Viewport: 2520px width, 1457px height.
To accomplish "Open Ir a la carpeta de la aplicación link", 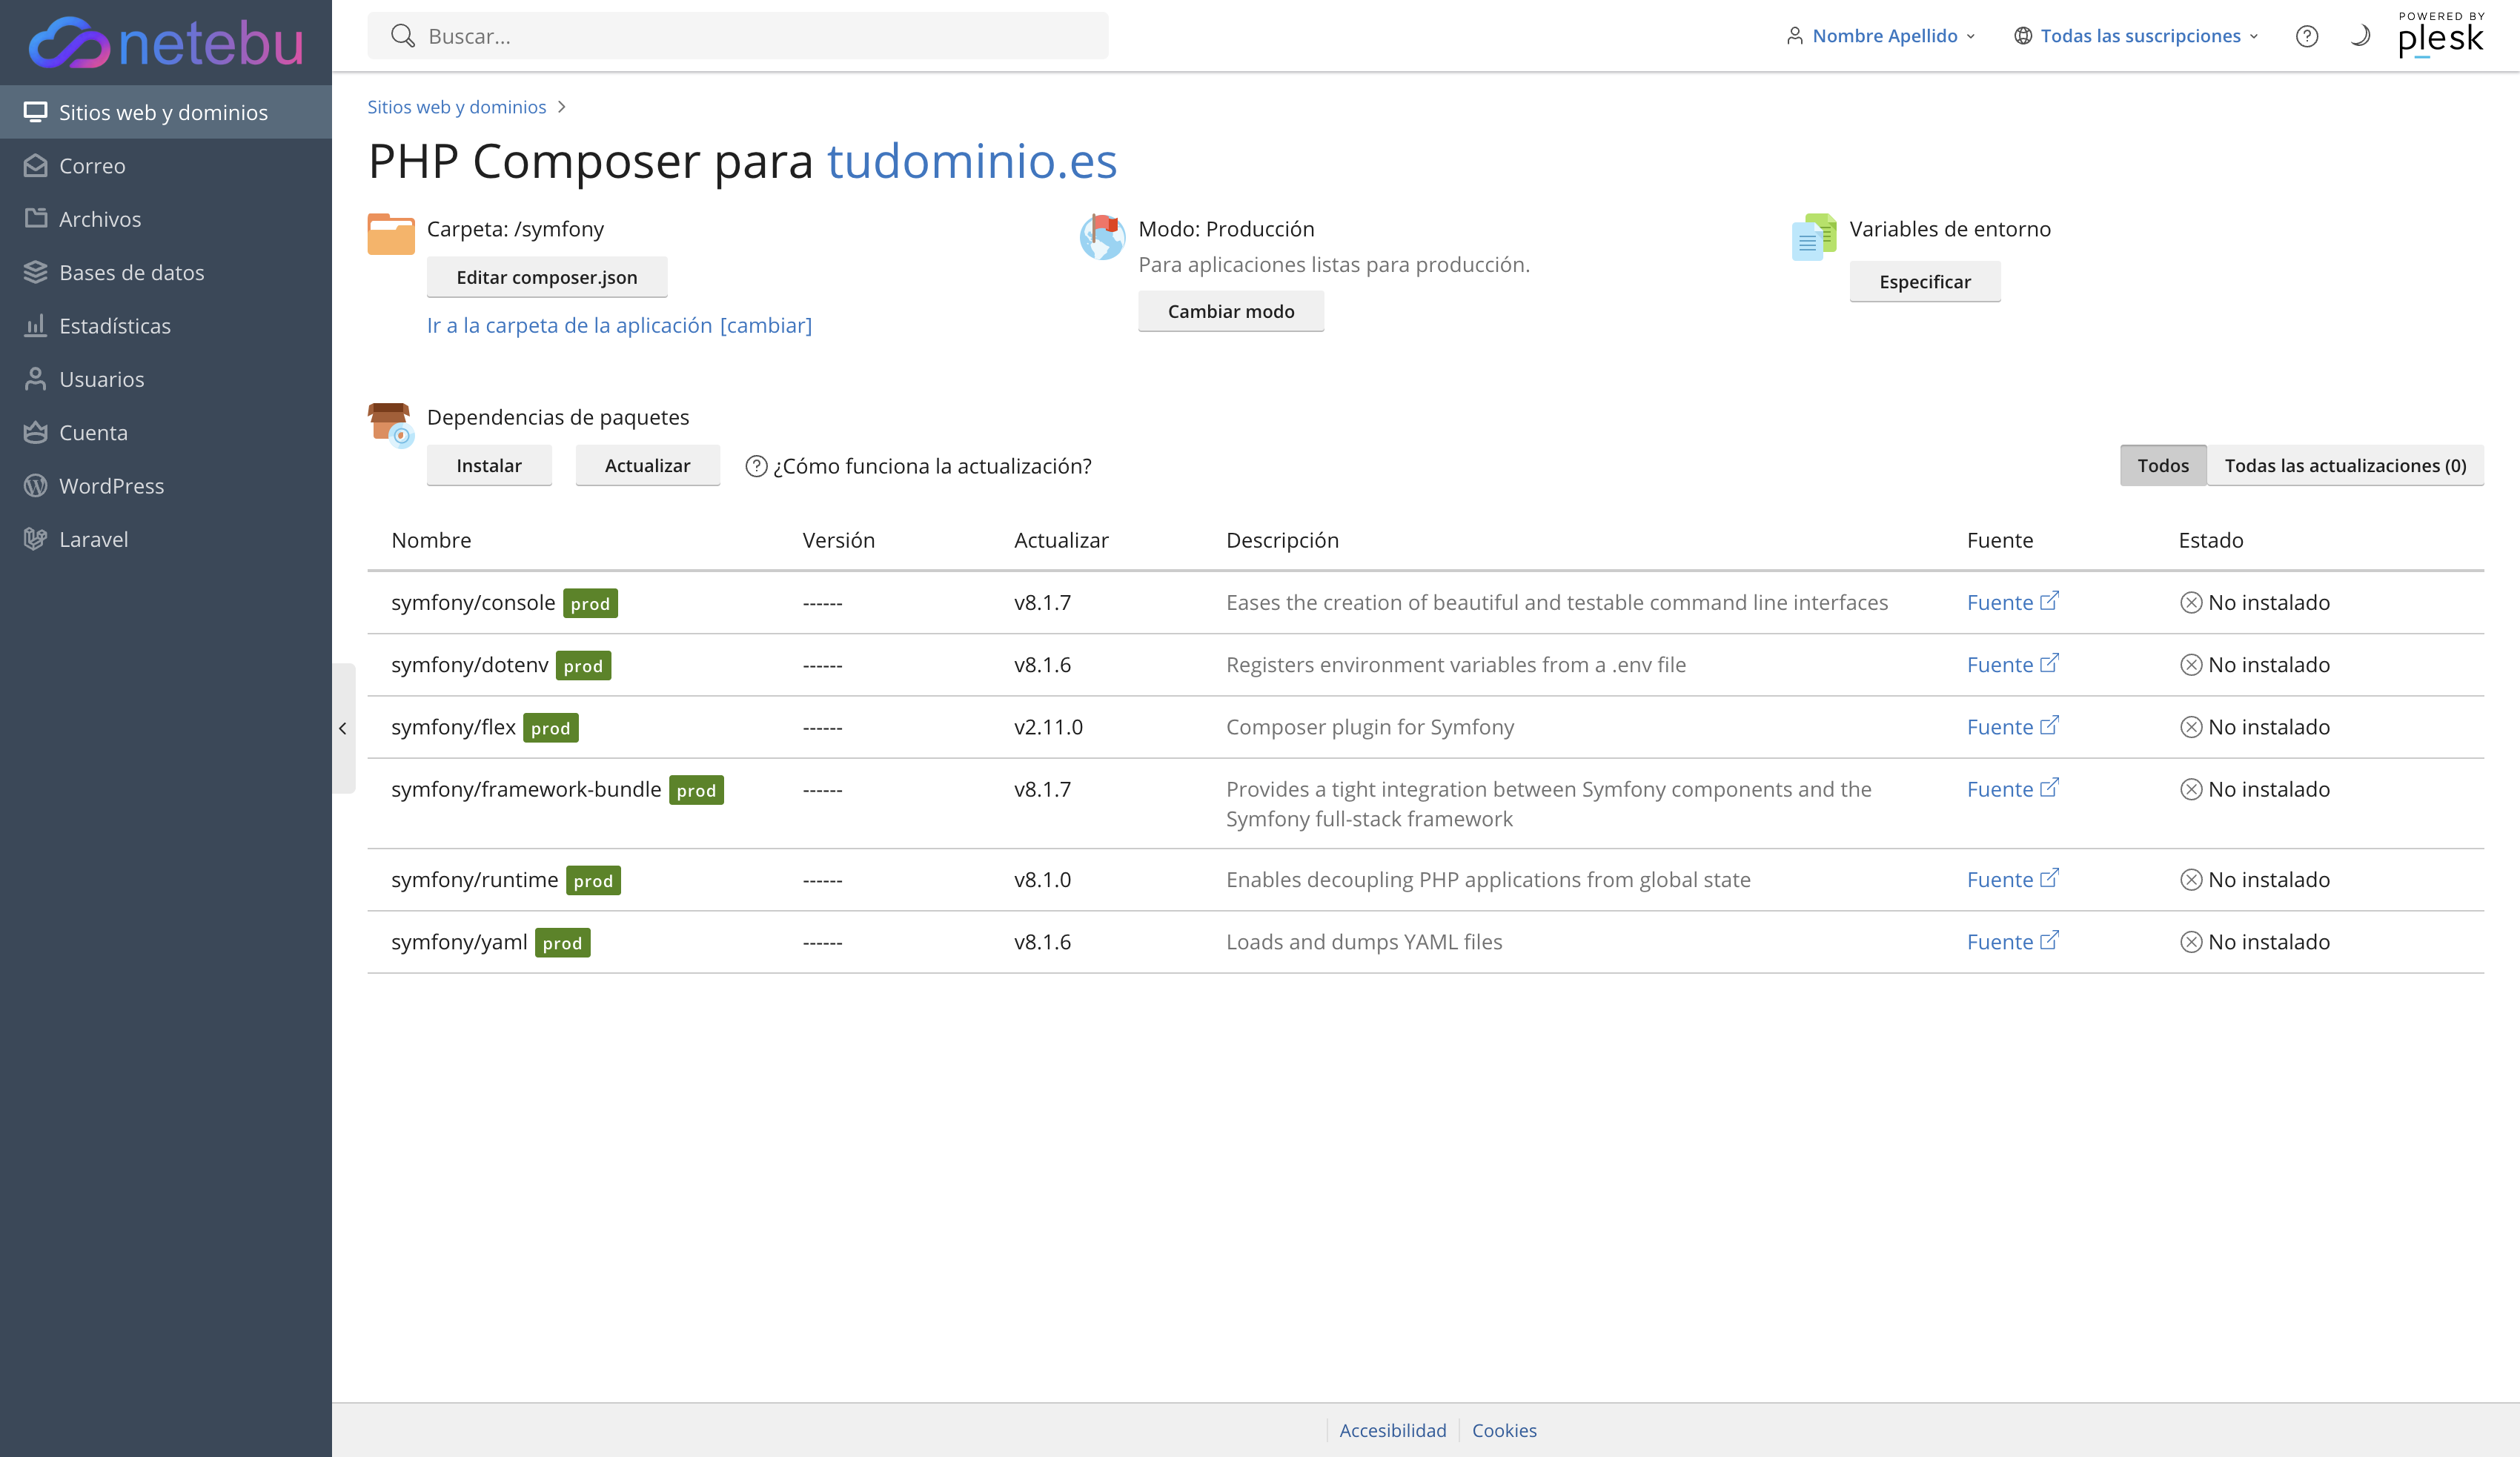I will (569, 325).
